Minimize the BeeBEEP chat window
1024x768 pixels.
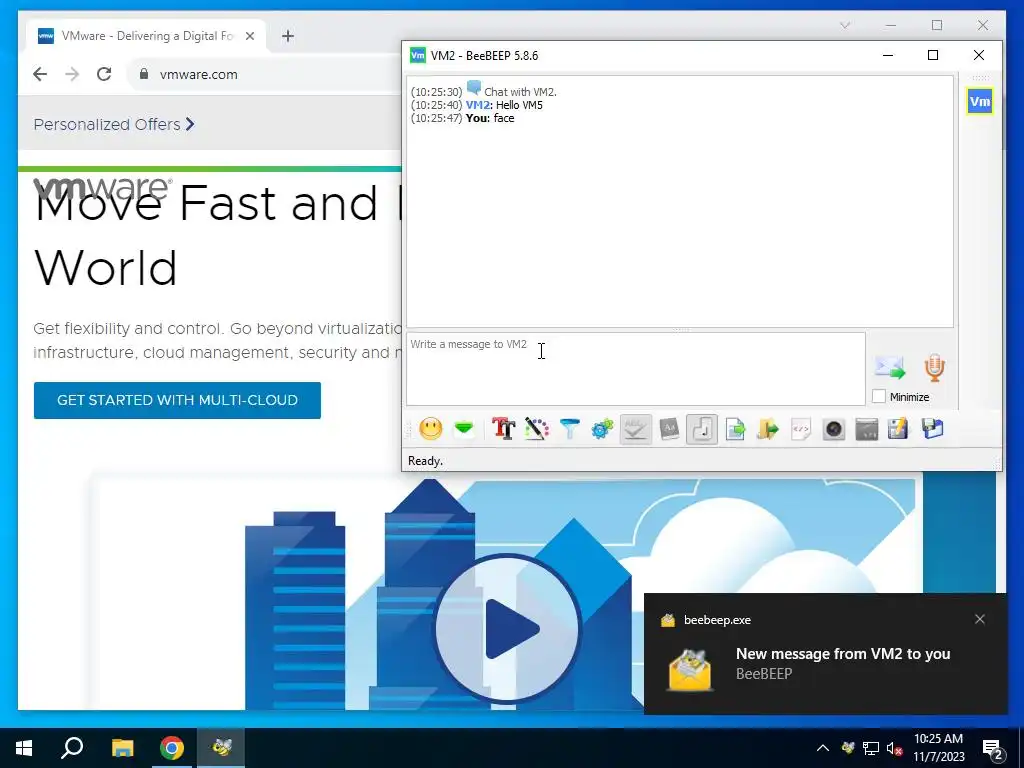[888, 56]
